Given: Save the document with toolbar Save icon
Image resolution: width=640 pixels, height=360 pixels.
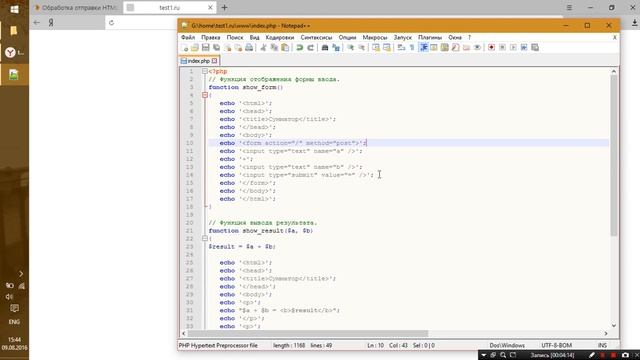Looking at the screenshot, I should click(206, 48).
